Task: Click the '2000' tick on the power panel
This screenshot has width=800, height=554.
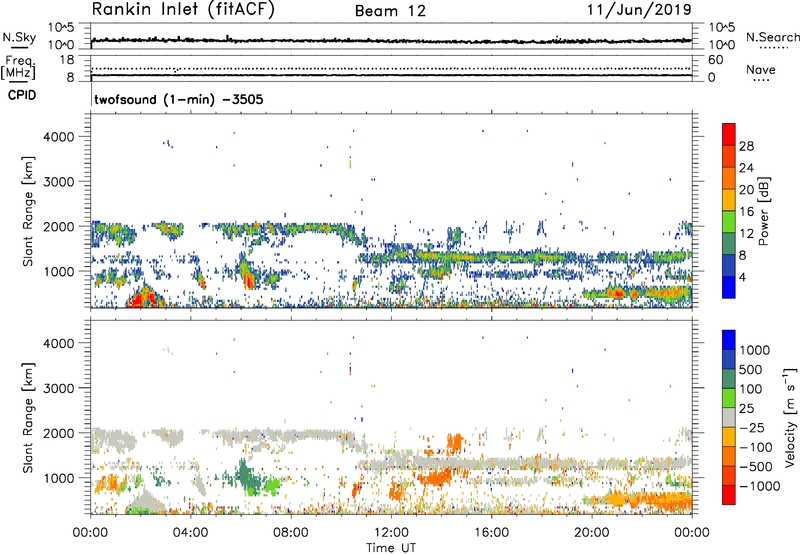Action: pos(59,226)
